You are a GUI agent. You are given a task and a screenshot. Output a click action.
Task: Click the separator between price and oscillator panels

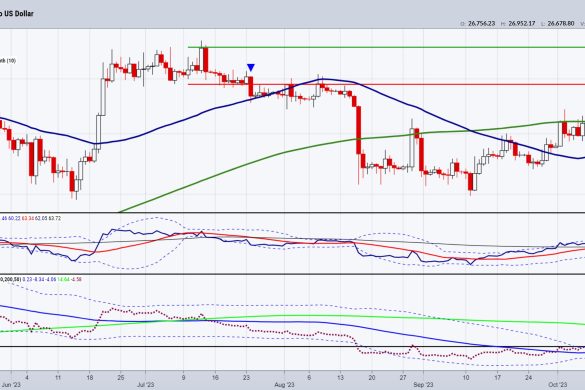click(x=292, y=212)
